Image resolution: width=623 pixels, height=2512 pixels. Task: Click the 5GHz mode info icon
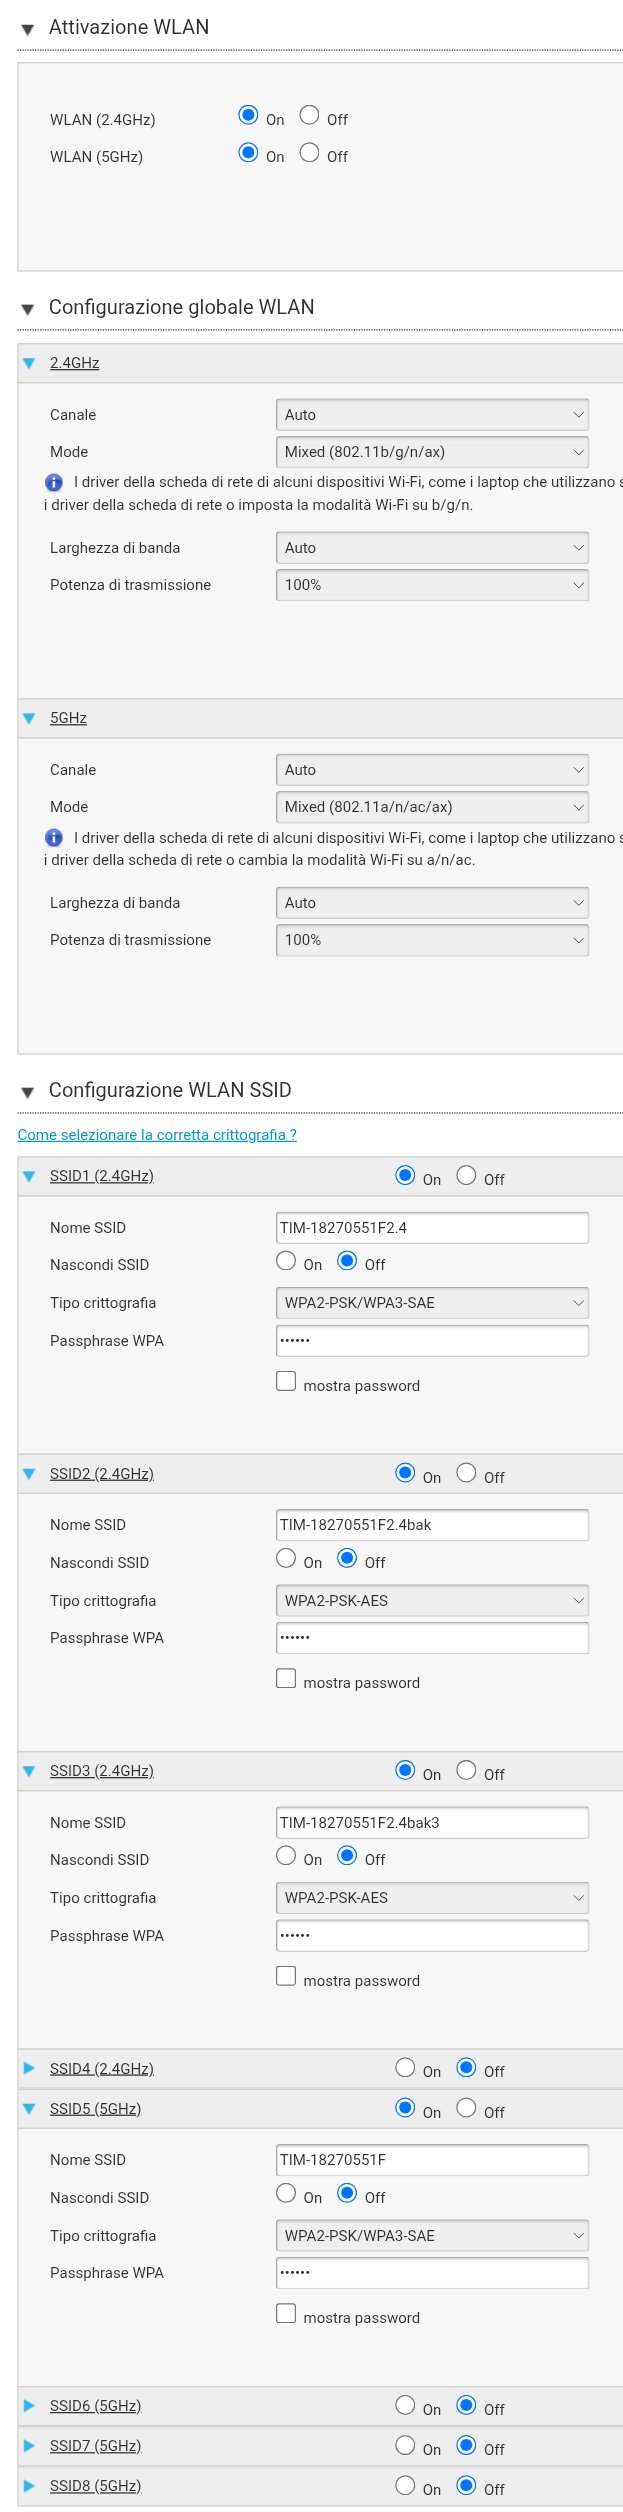[54, 838]
